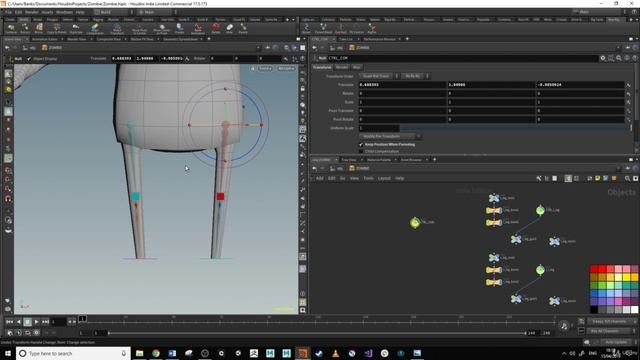Select the Bake Animation shelf tool
The height and width of the screenshot is (360, 640).
[198, 29]
